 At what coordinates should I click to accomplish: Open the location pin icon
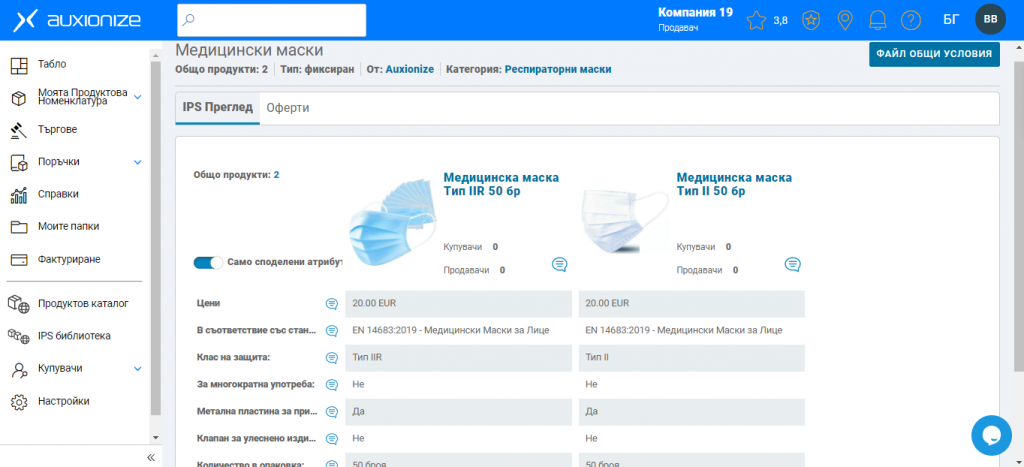[845, 20]
